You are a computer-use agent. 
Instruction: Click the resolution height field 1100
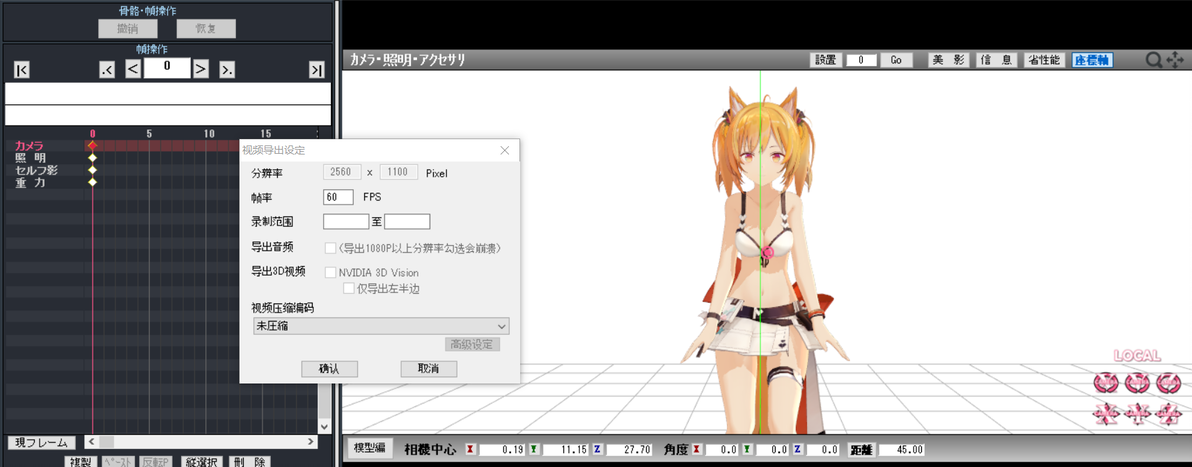[x=399, y=173]
